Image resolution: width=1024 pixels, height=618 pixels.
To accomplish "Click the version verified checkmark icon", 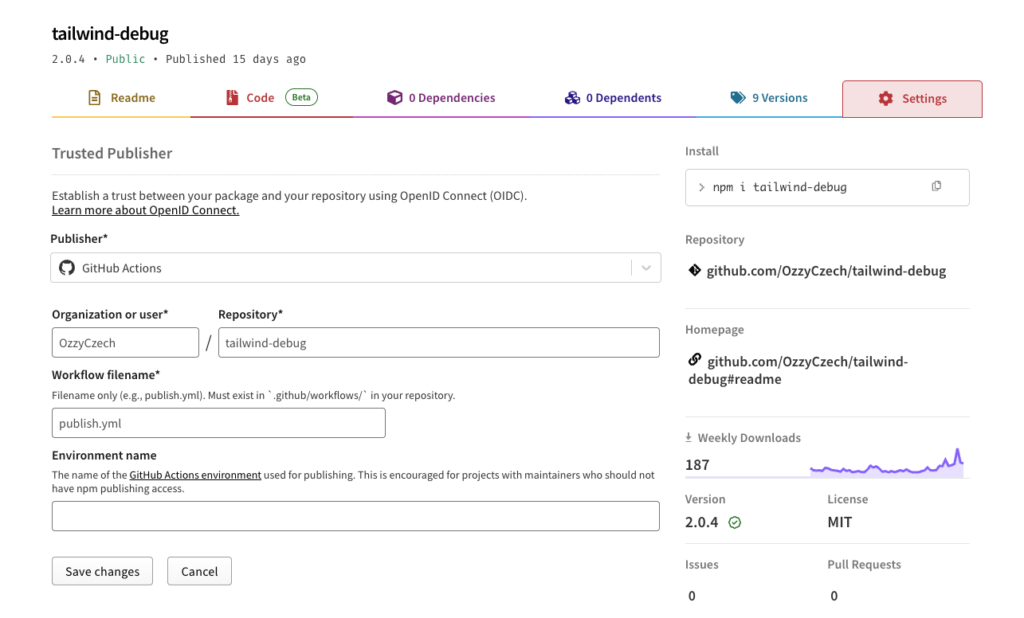I will click(x=735, y=522).
